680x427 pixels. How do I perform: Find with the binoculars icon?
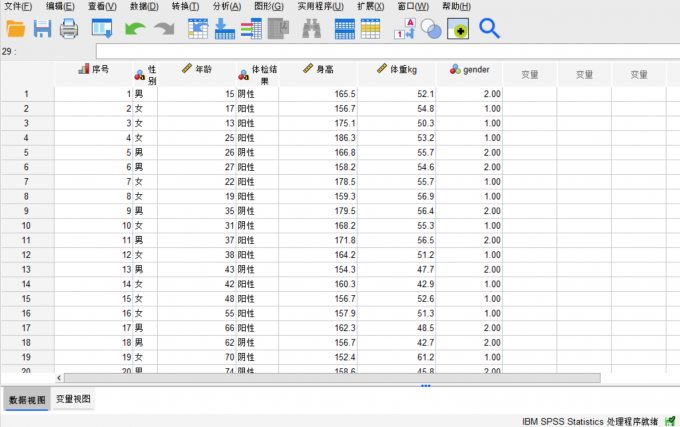(x=311, y=29)
